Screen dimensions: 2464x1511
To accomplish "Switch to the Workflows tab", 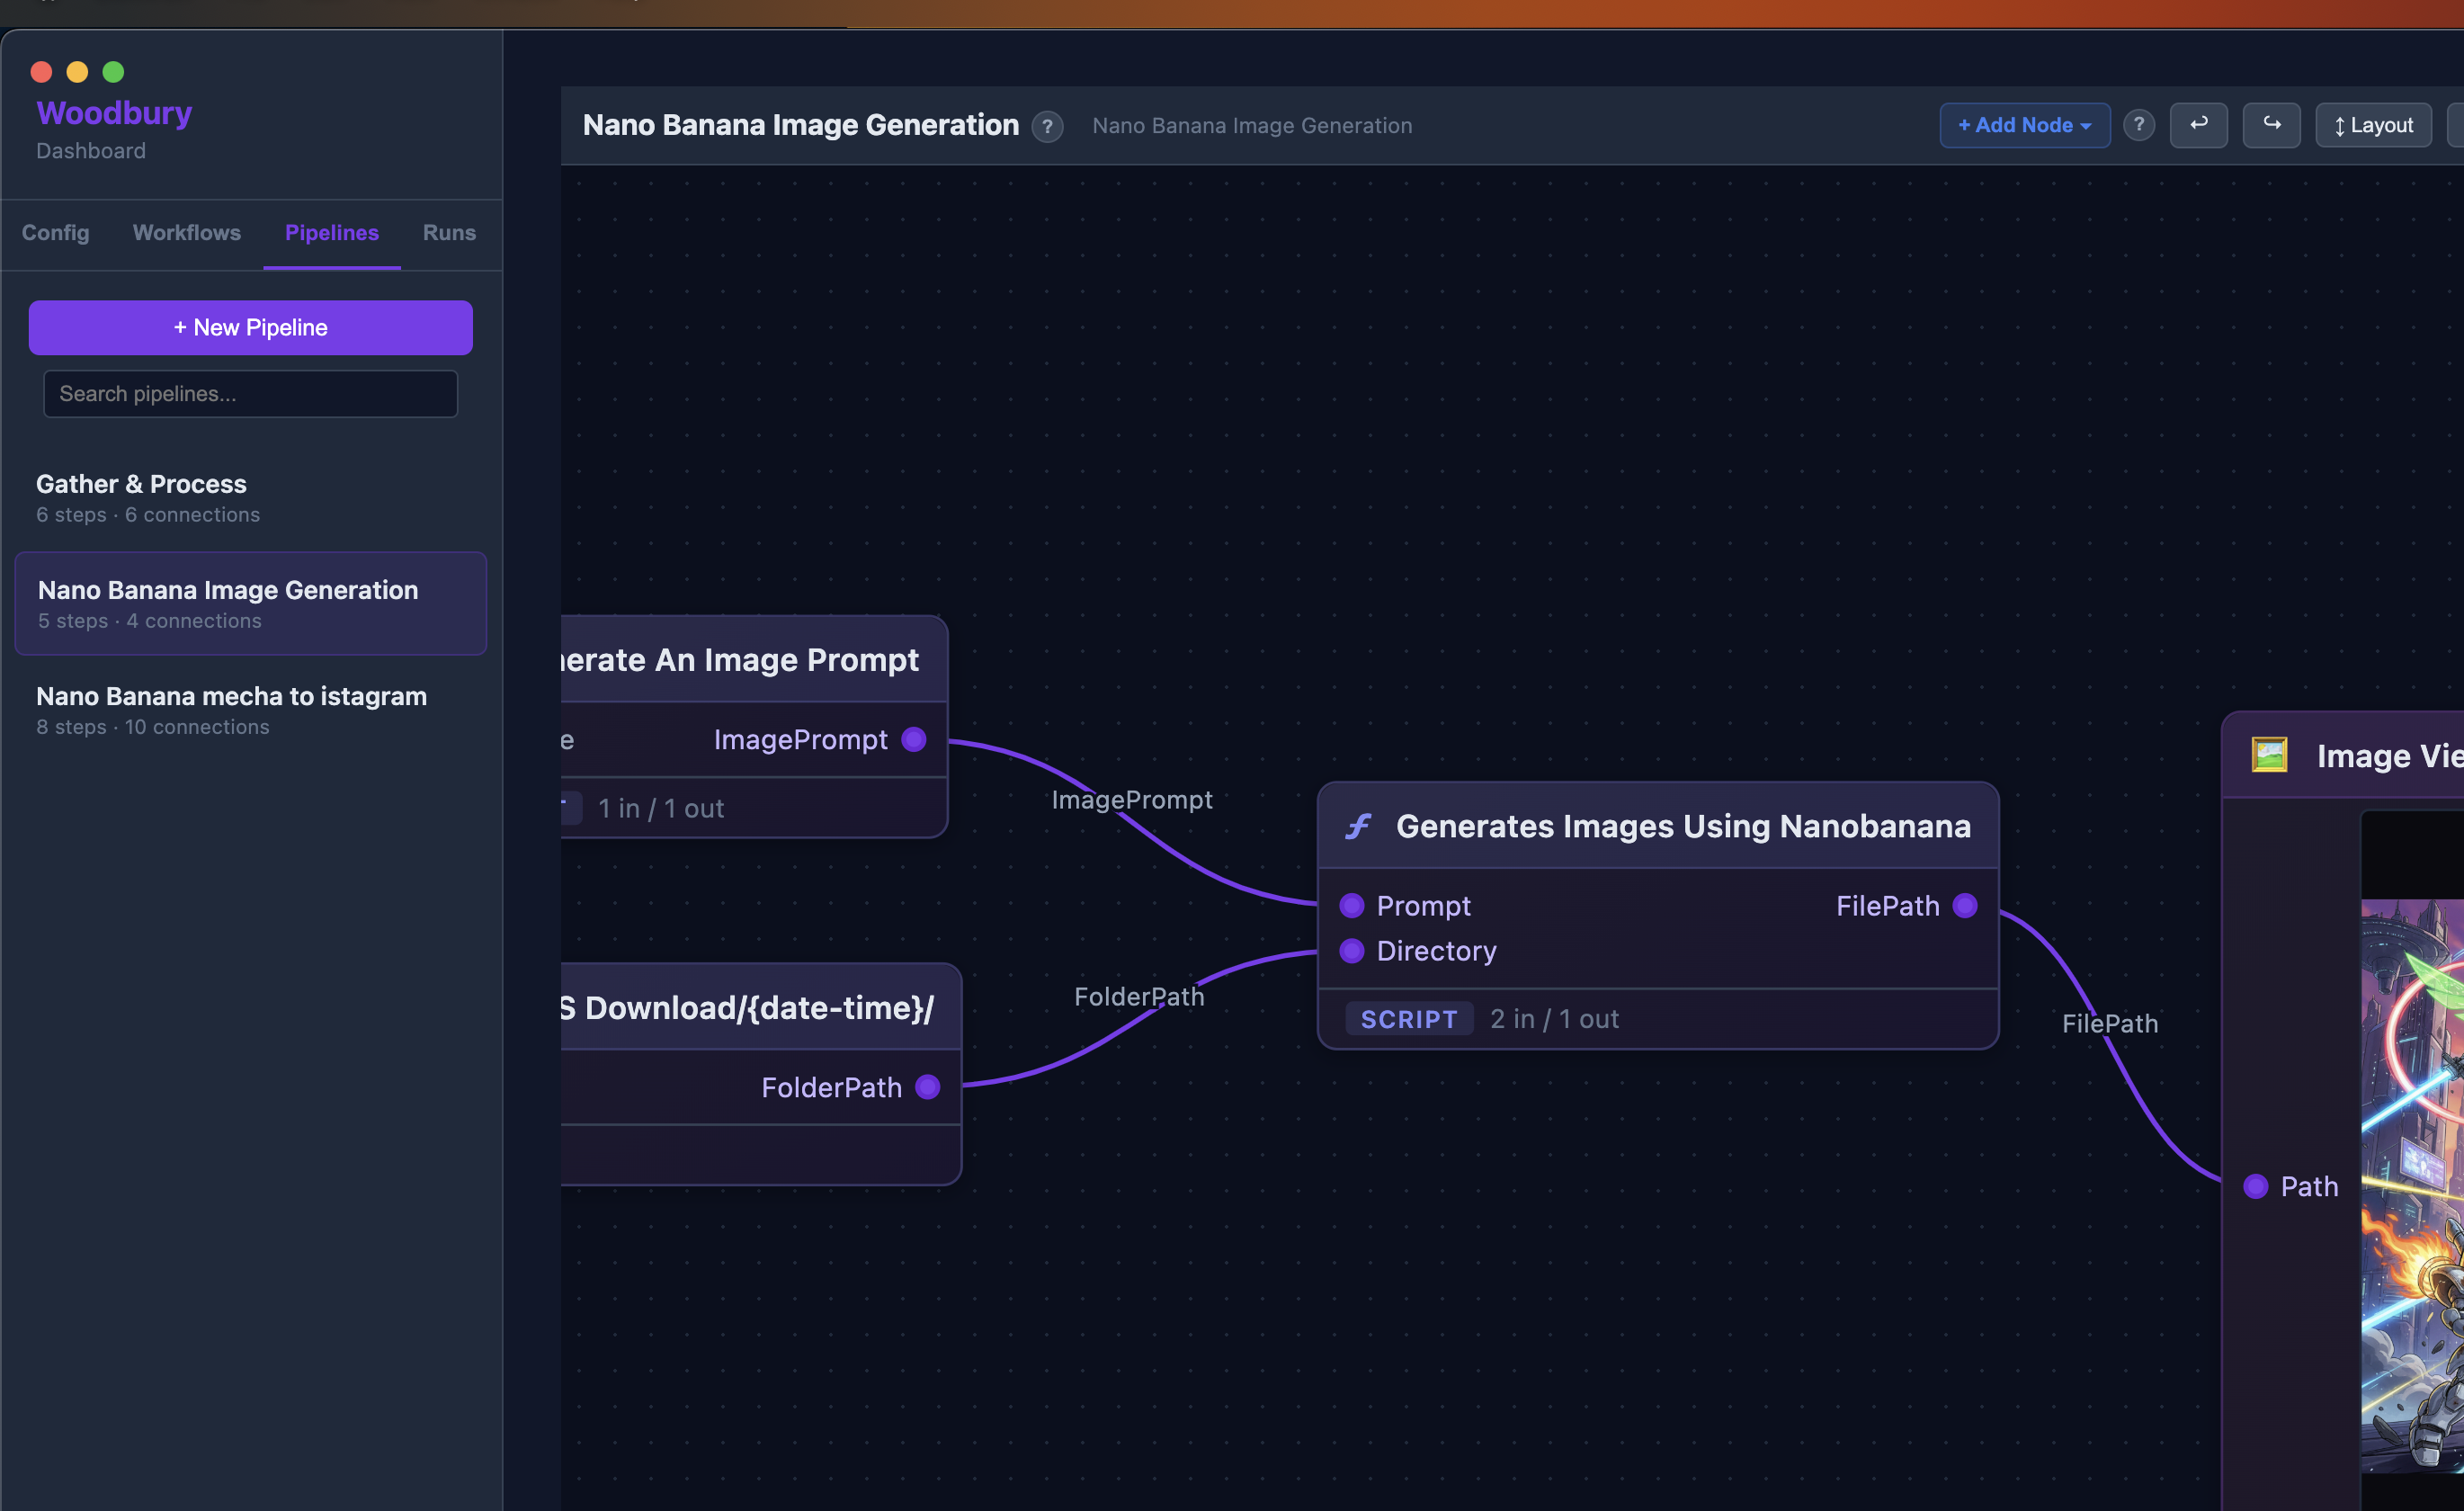I will 186,233.
